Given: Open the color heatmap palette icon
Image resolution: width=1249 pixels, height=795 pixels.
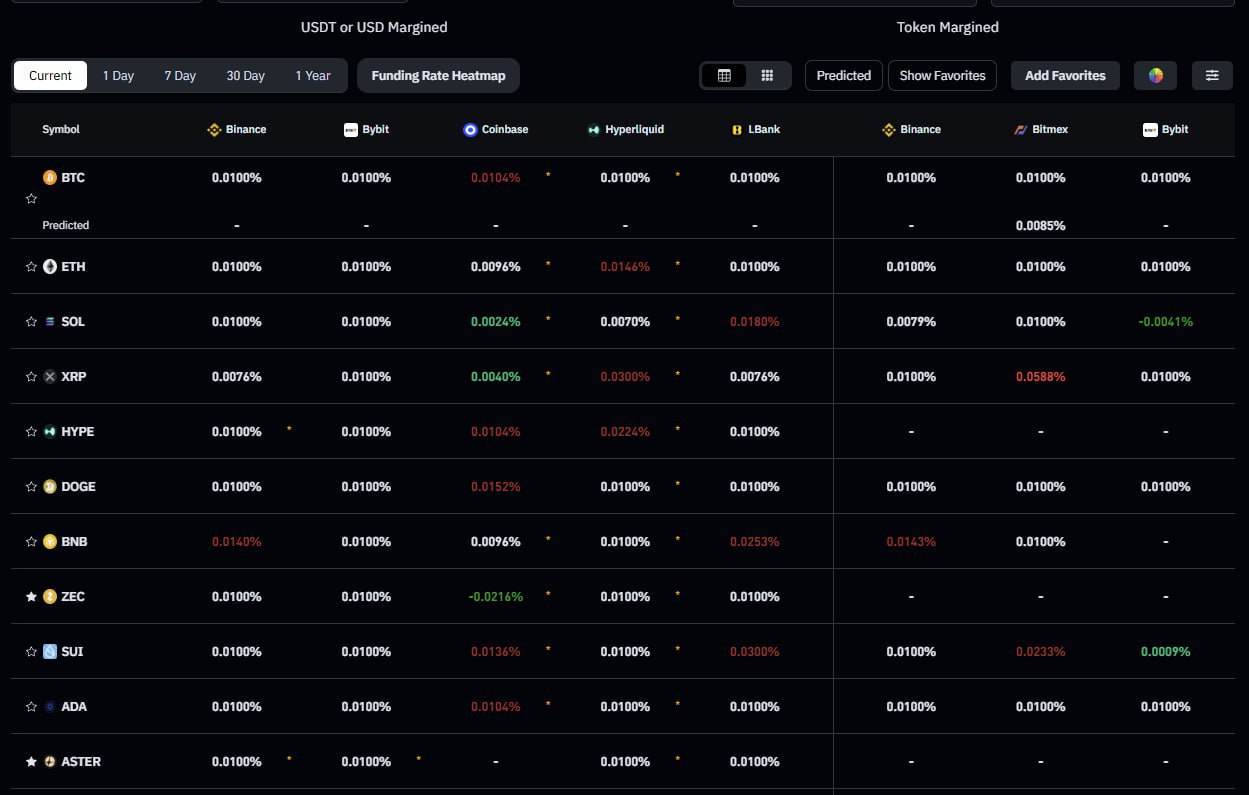Looking at the screenshot, I should point(1155,75).
